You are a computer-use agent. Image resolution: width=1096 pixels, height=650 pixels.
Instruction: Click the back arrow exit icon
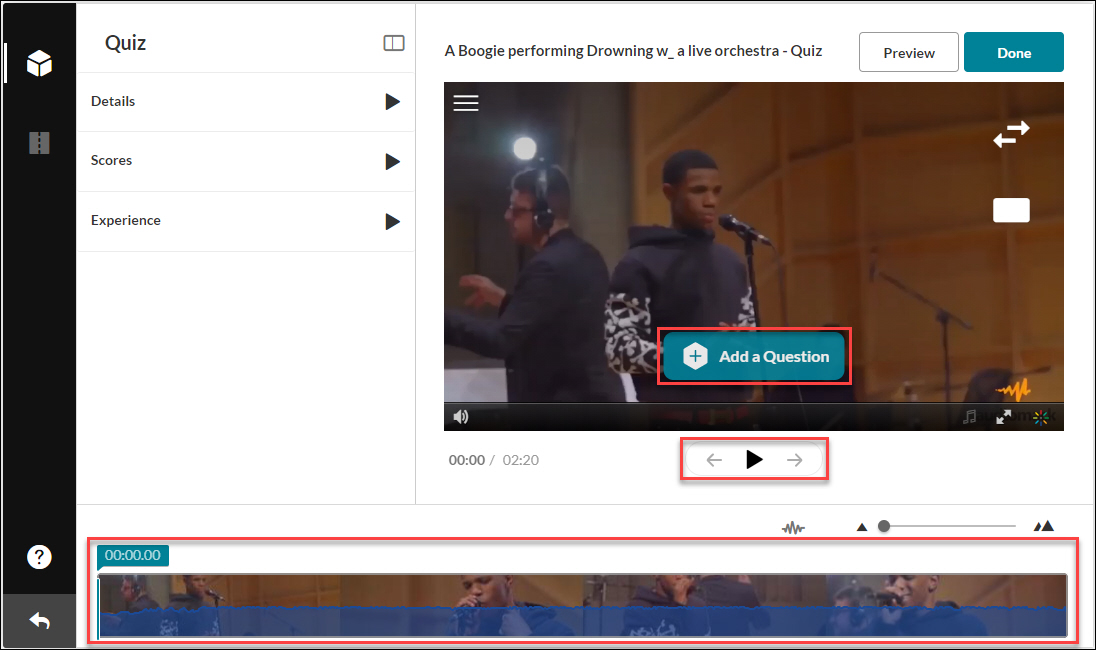click(39, 621)
